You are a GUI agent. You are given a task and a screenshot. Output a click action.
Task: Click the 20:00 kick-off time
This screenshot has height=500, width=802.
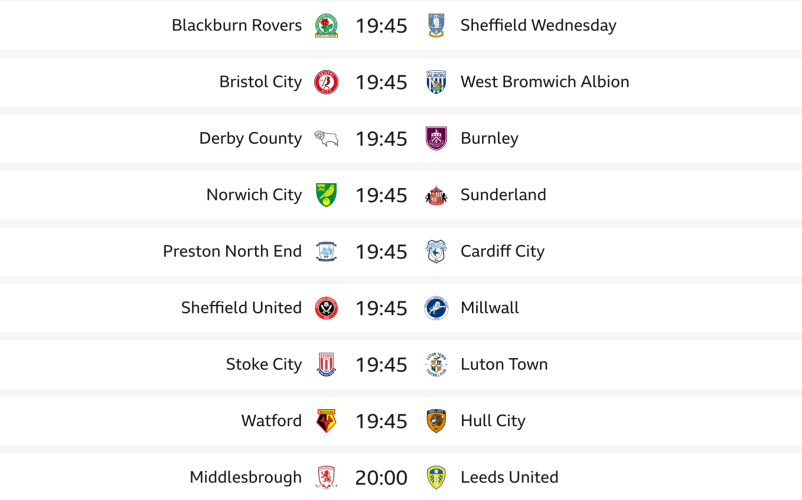(381, 478)
